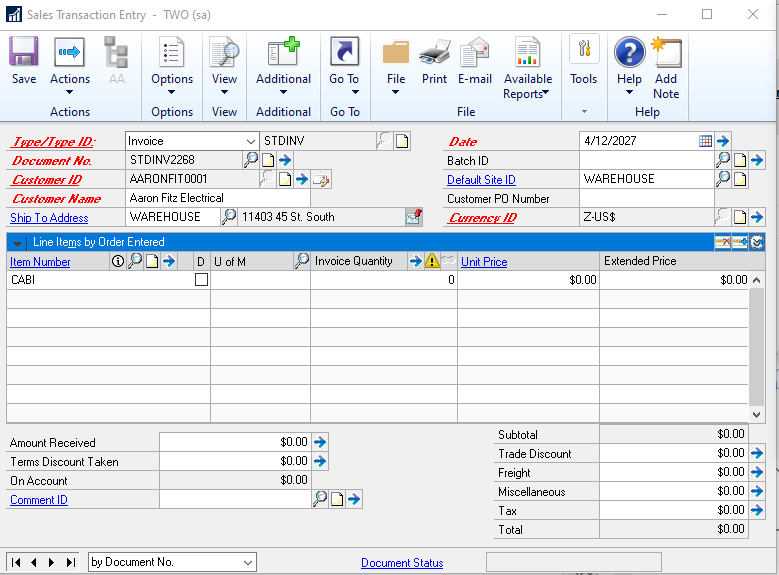The width and height of the screenshot is (779, 575).
Task: Delete row icon in line items header
Action: (x=723, y=242)
